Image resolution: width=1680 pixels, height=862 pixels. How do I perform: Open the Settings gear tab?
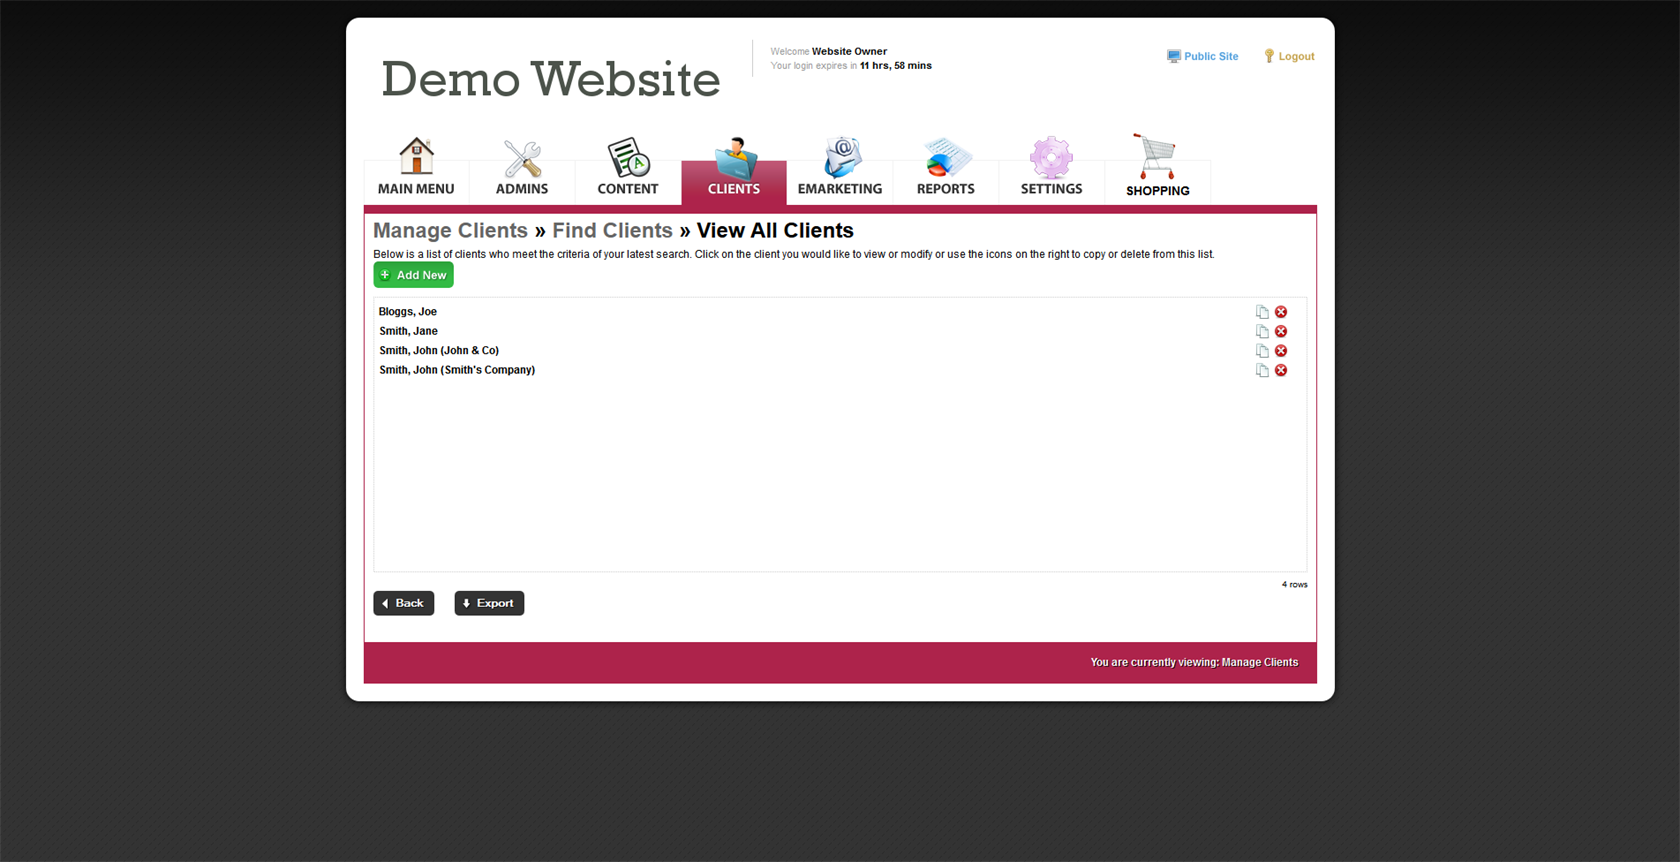point(1051,169)
